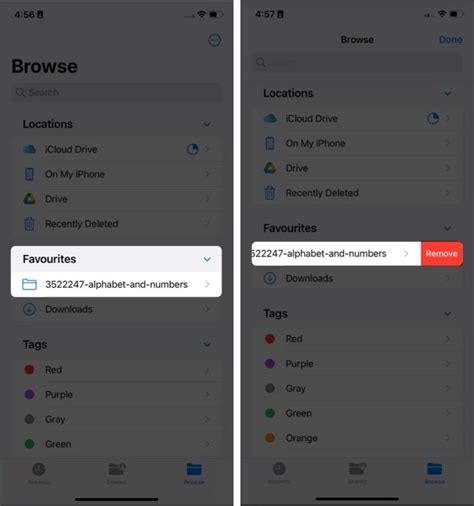Collapse Locations section in left screen
Image resolution: width=474 pixels, height=506 pixels.
(x=207, y=124)
